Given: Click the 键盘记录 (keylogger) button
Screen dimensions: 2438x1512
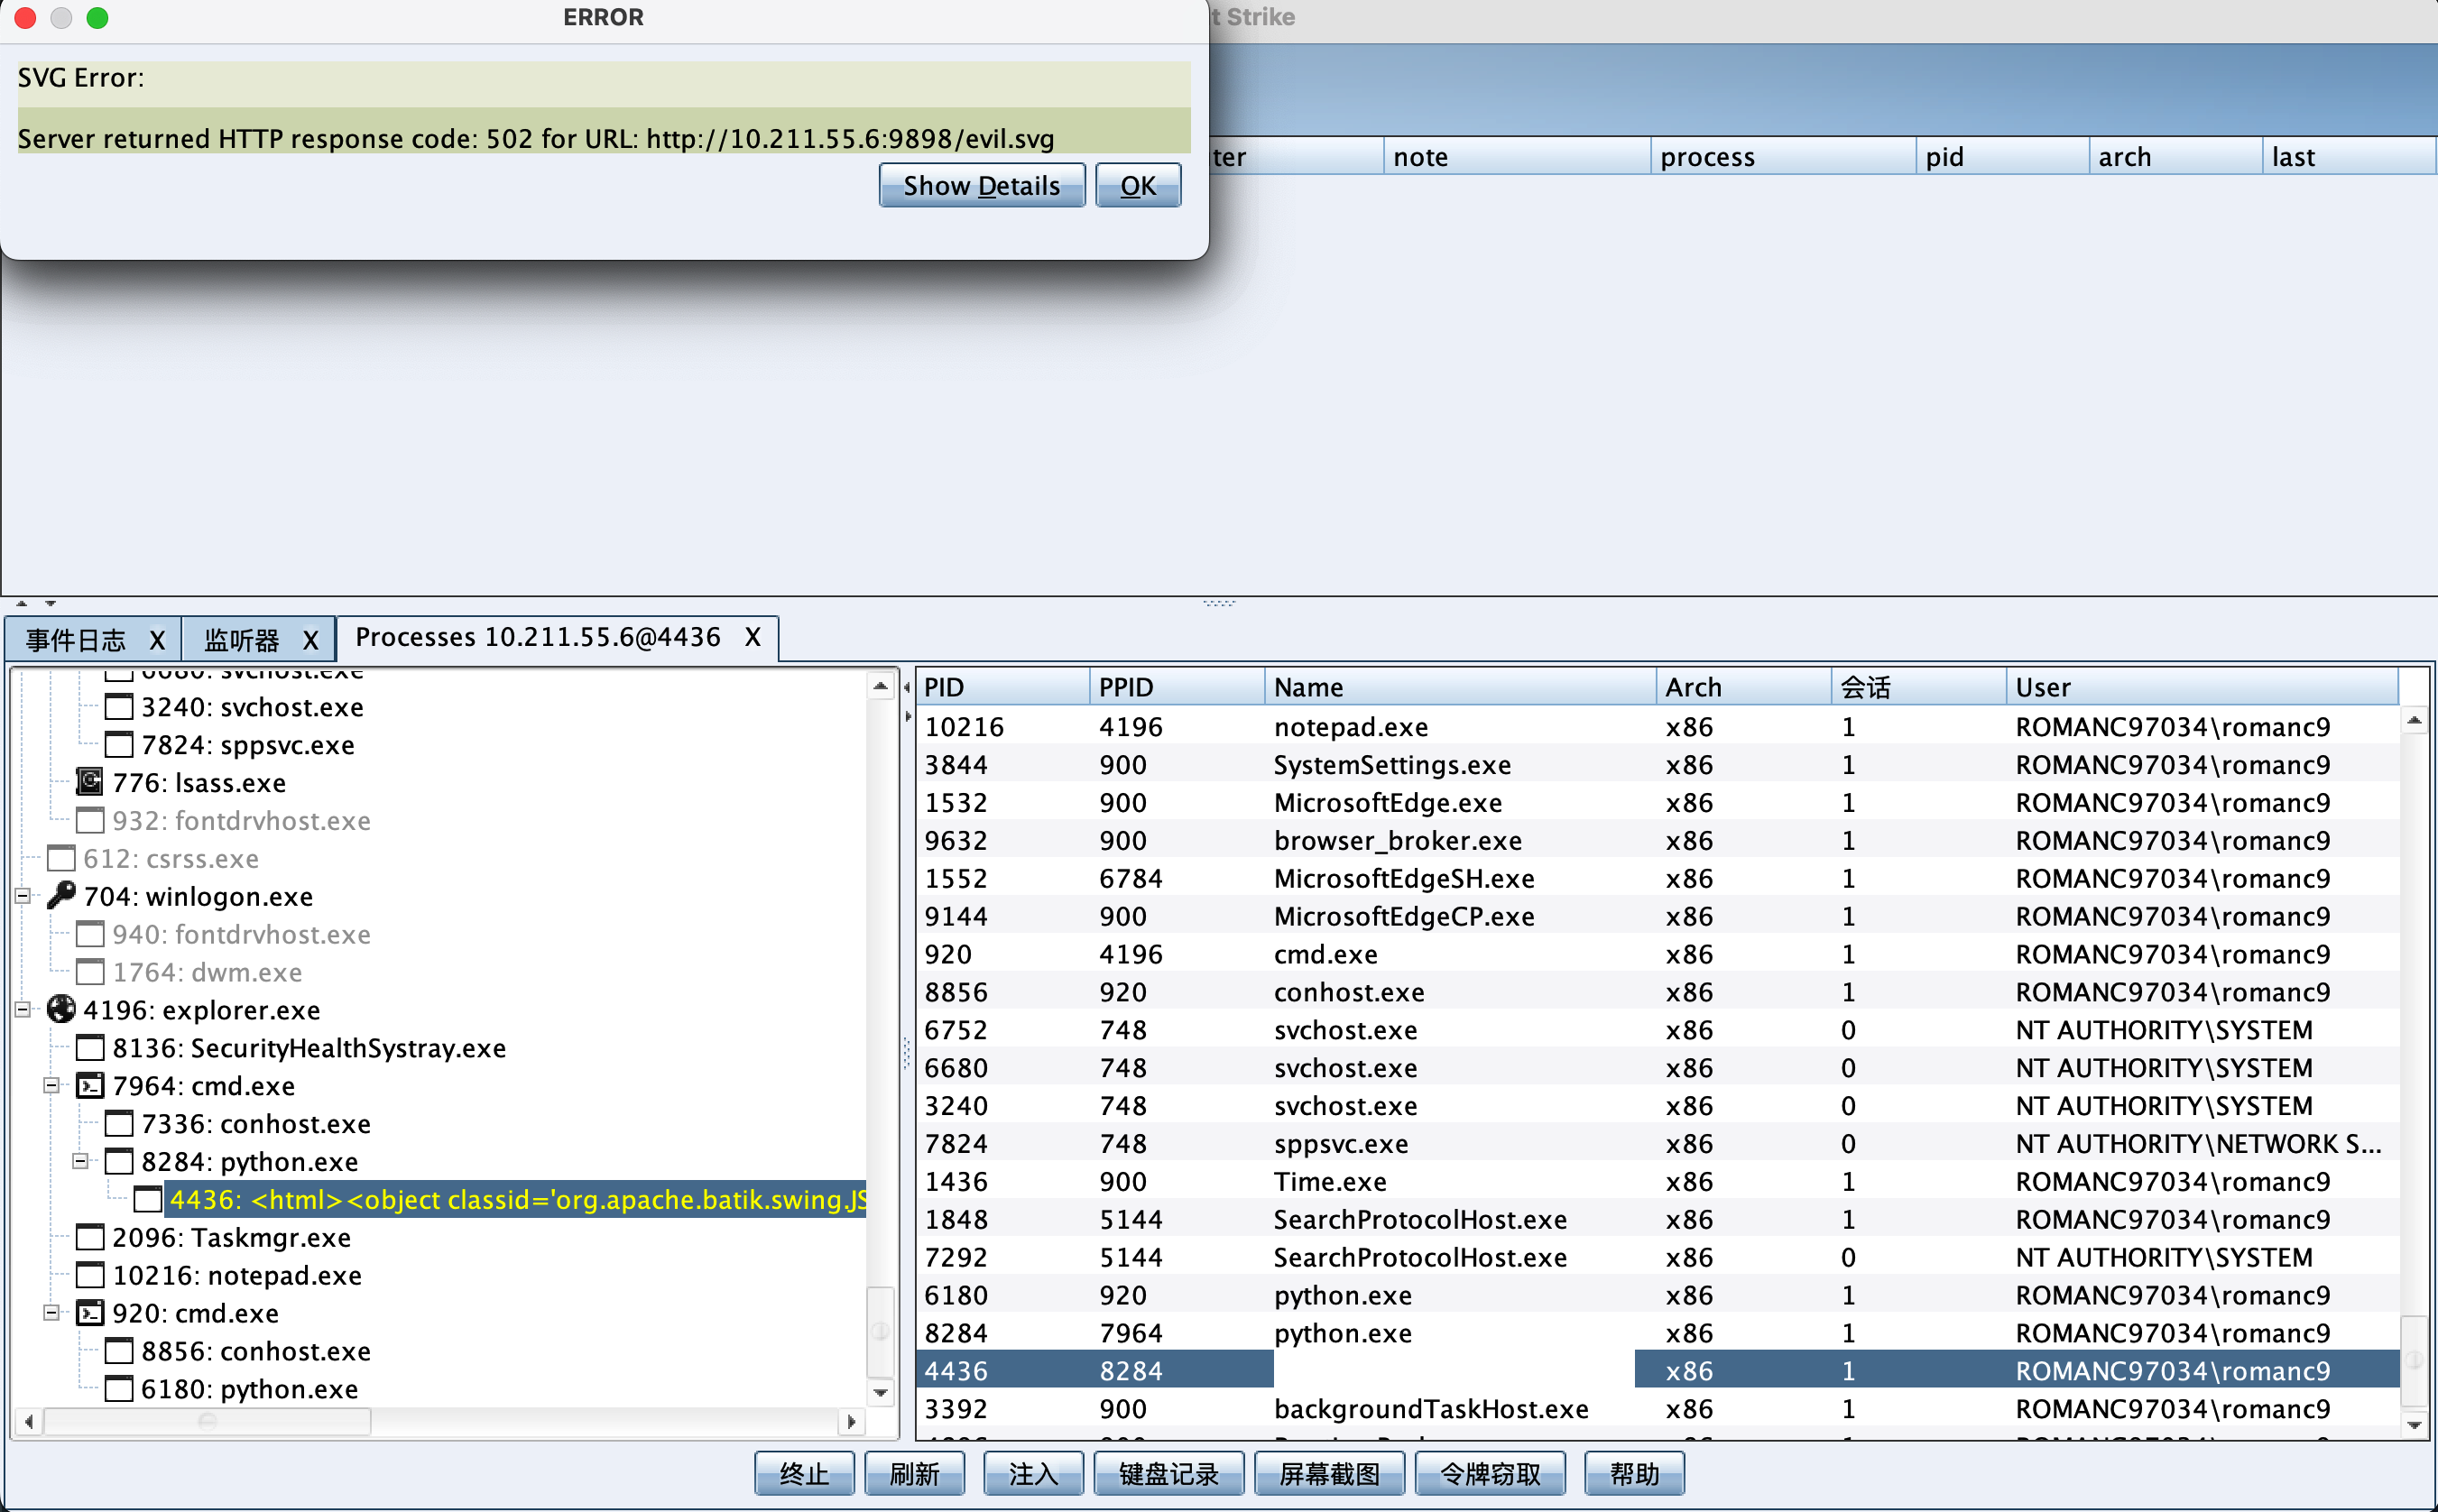Looking at the screenshot, I should pos(1169,1473).
